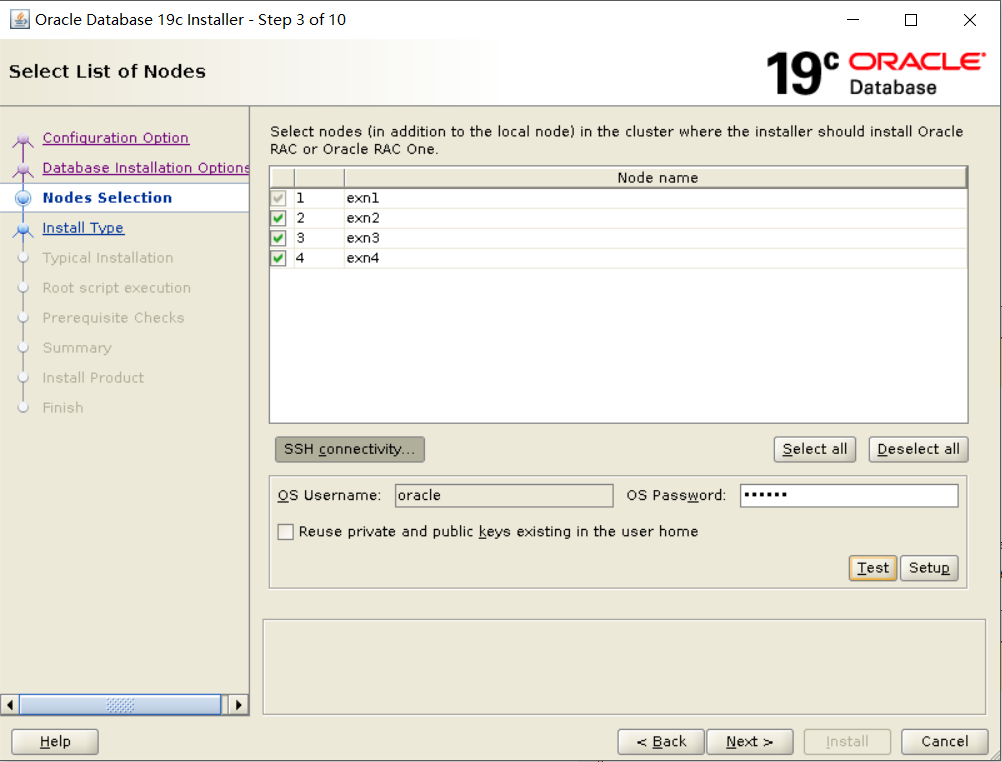This screenshot has height=762, width=1002.
Task: Close the installer window
Action: coord(969,20)
